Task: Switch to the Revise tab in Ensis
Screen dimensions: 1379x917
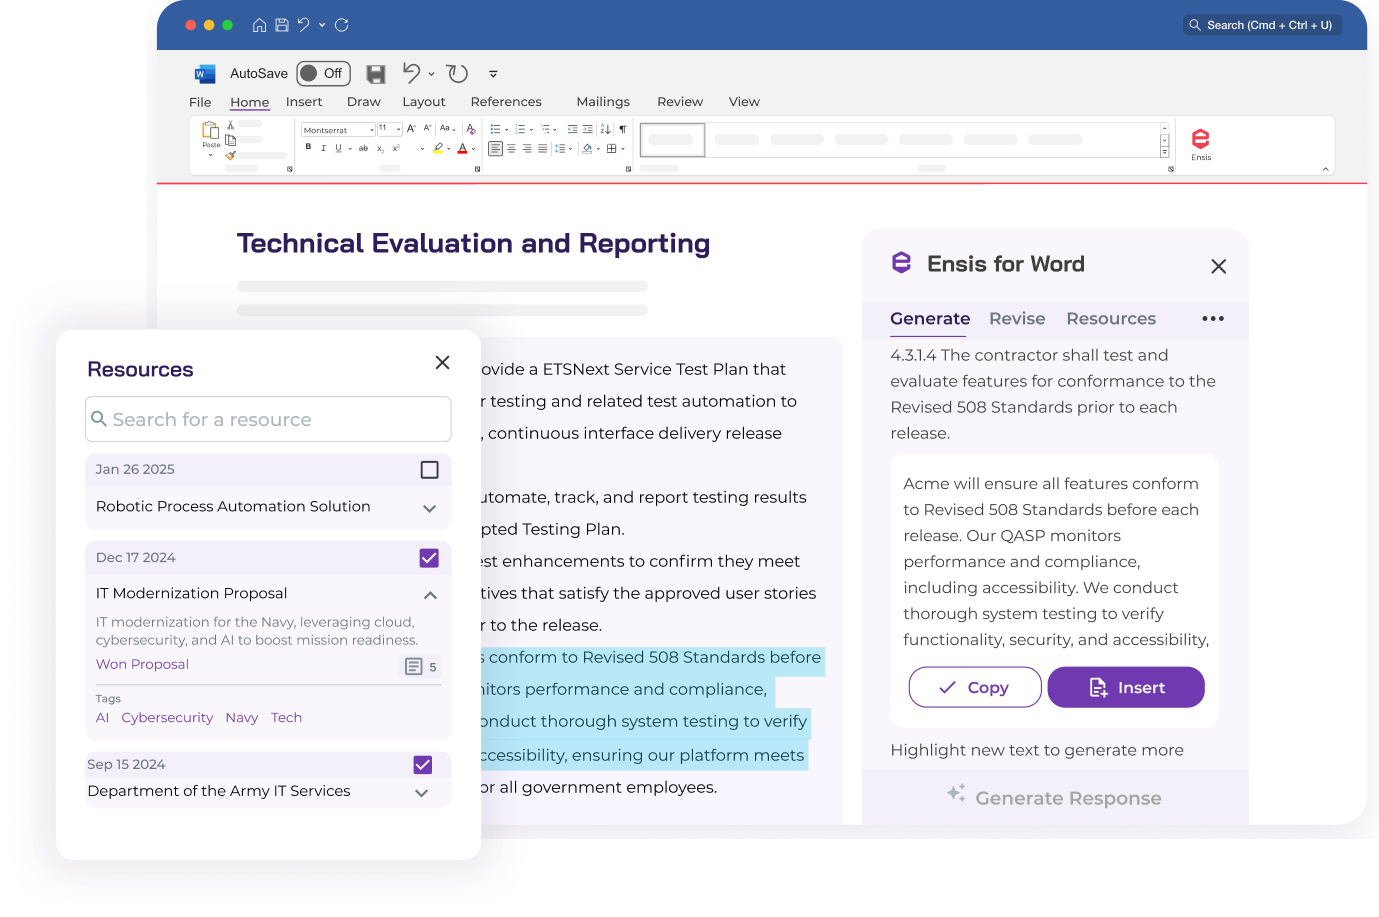Action: click(1017, 318)
